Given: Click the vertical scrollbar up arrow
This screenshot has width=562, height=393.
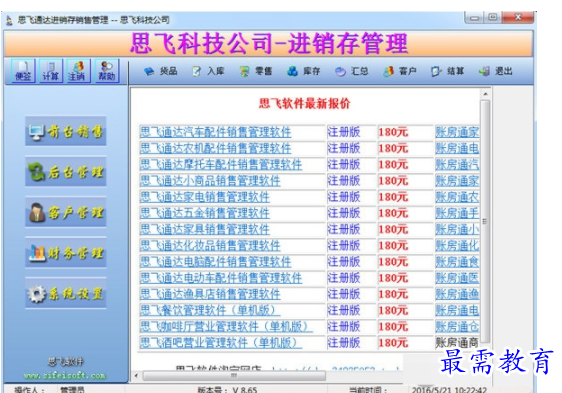Looking at the screenshot, I should pyautogui.click(x=485, y=94).
